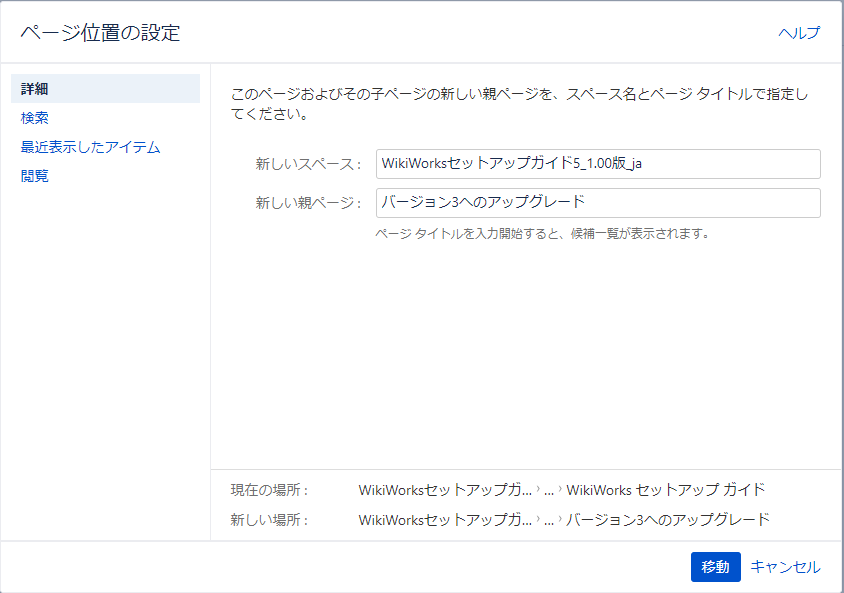844x593 pixels.
Task: Click the 新しい親ページ field label
Action: [308, 203]
